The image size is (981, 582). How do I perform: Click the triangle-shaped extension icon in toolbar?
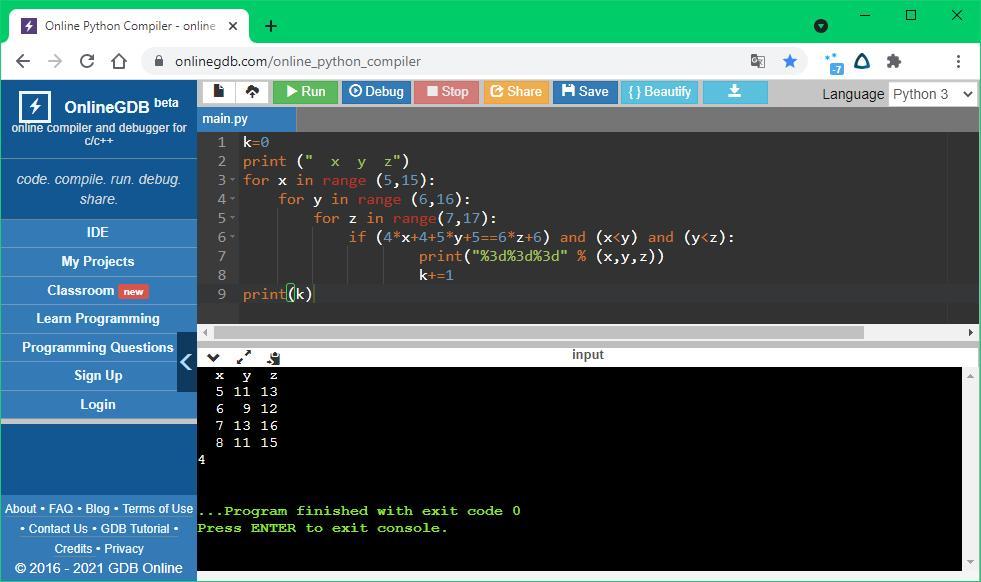point(863,61)
